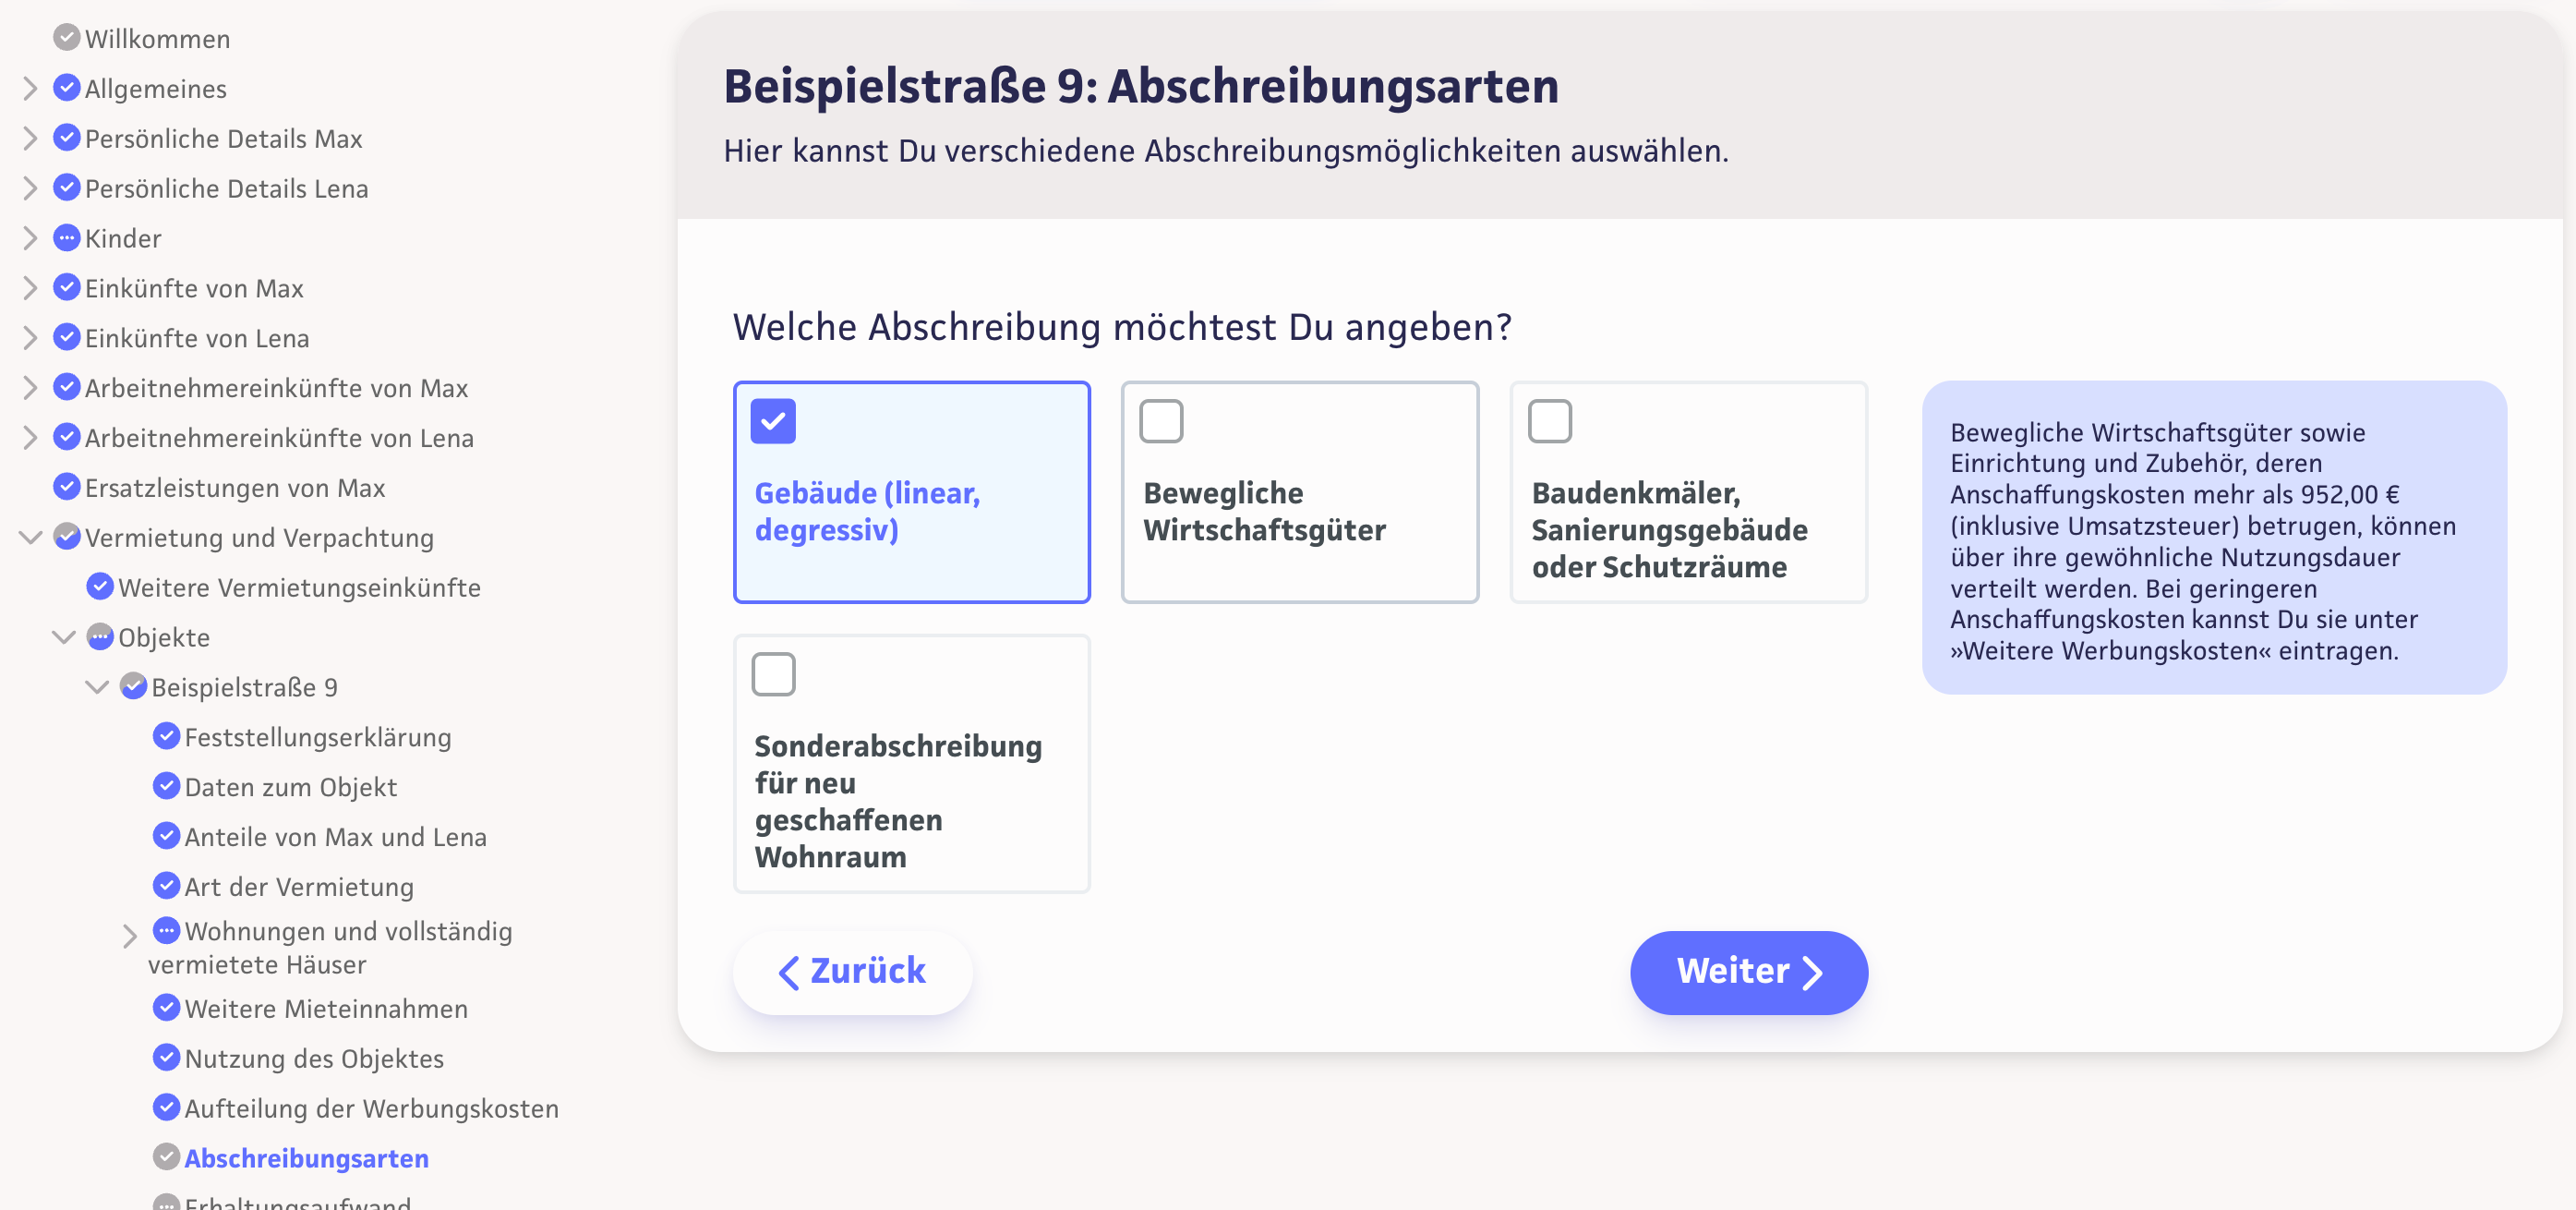Go back with the Zurück button
Viewport: 2576px width, 1210px height.
(x=852, y=972)
